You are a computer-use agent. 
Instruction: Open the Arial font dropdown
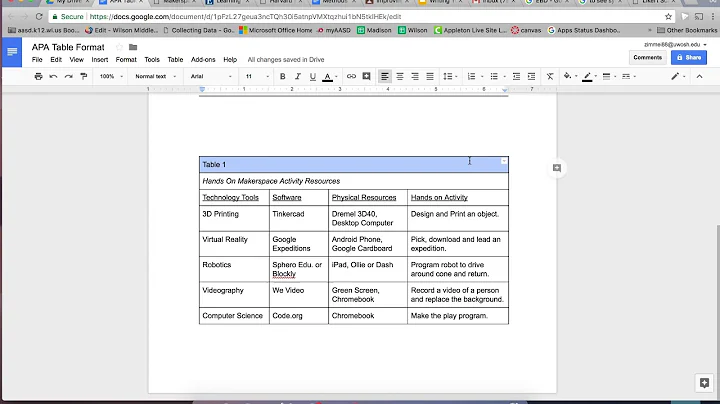click(x=211, y=76)
